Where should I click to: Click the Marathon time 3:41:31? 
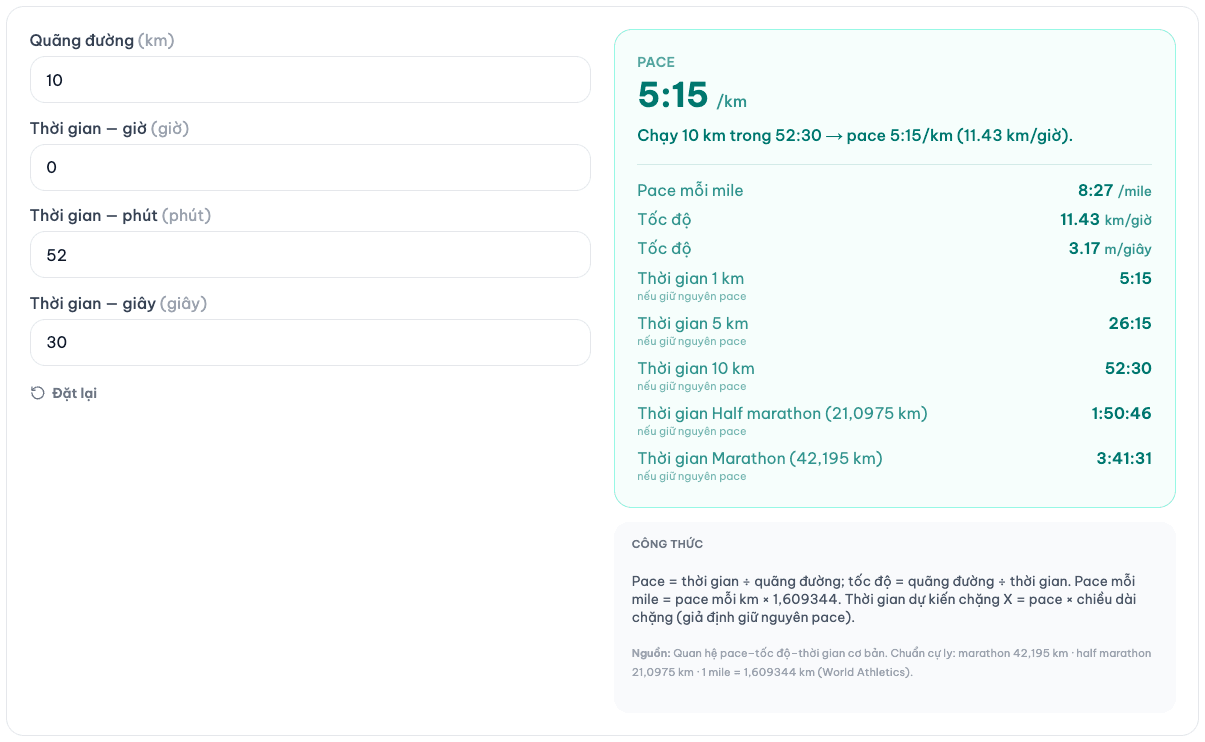click(1124, 458)
